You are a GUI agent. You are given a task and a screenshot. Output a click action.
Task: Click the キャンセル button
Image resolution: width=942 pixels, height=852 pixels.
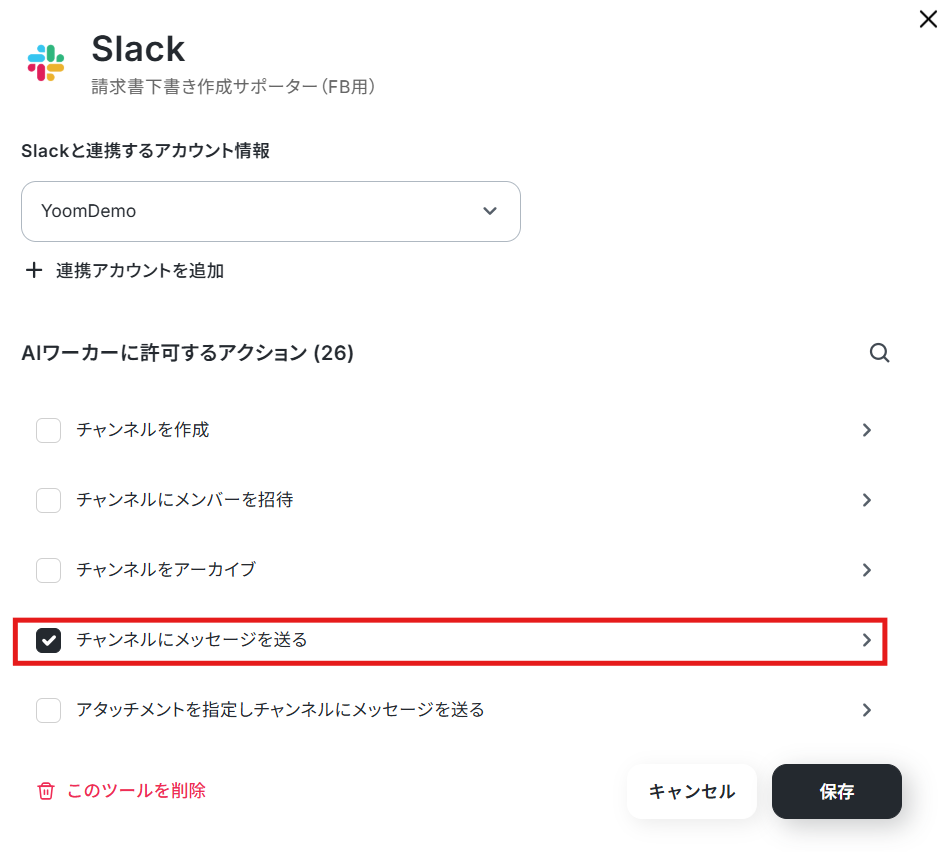point(692,791)
